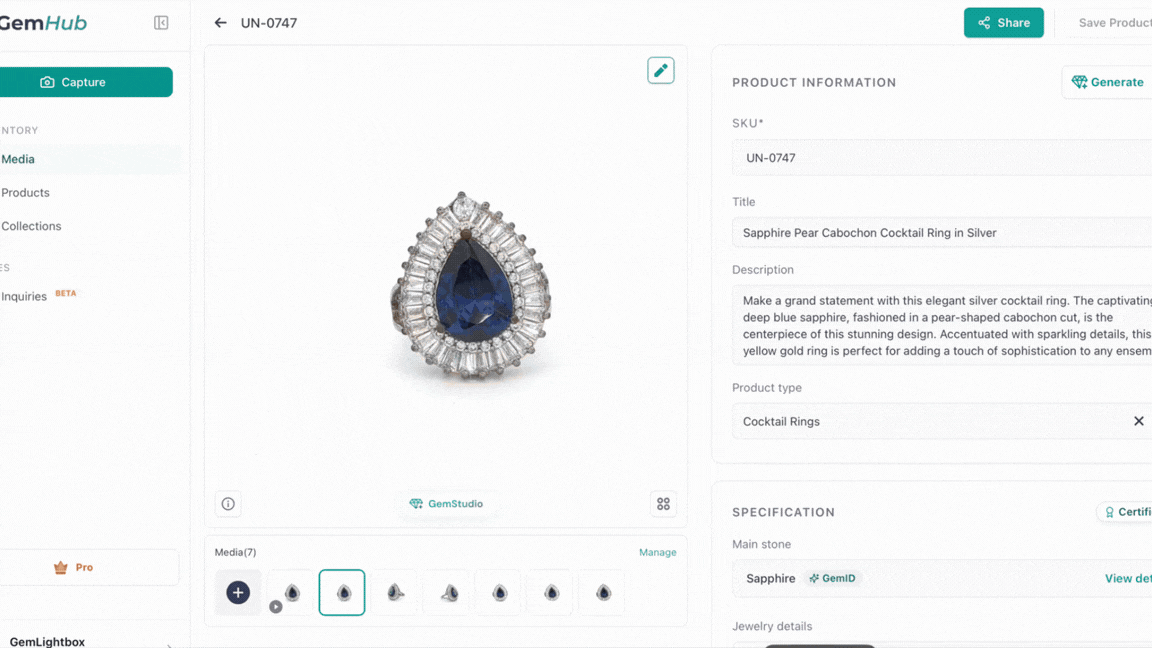1152x648 pixels.
Task: Click the back arrow next to UN-0747
Action: 220,23
